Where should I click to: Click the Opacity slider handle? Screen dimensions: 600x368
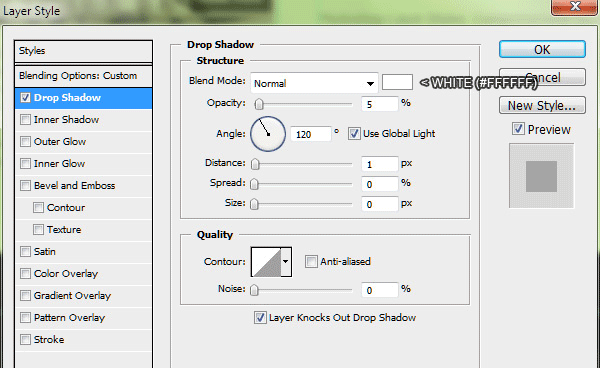click(259, 104)
